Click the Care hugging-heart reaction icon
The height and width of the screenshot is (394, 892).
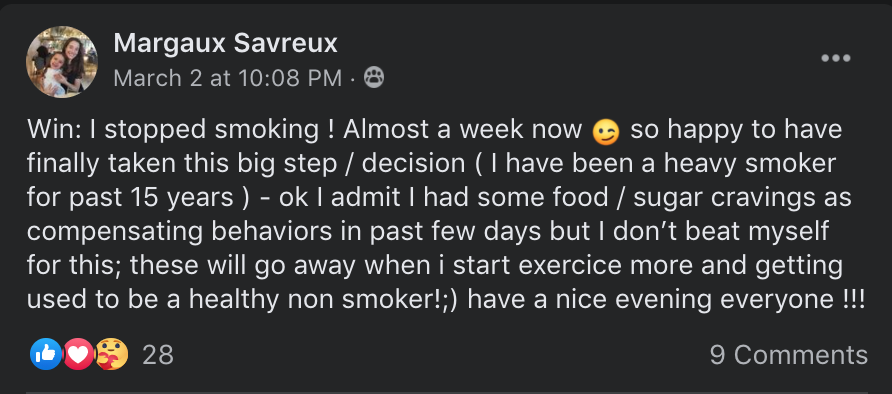click(112, 354)
